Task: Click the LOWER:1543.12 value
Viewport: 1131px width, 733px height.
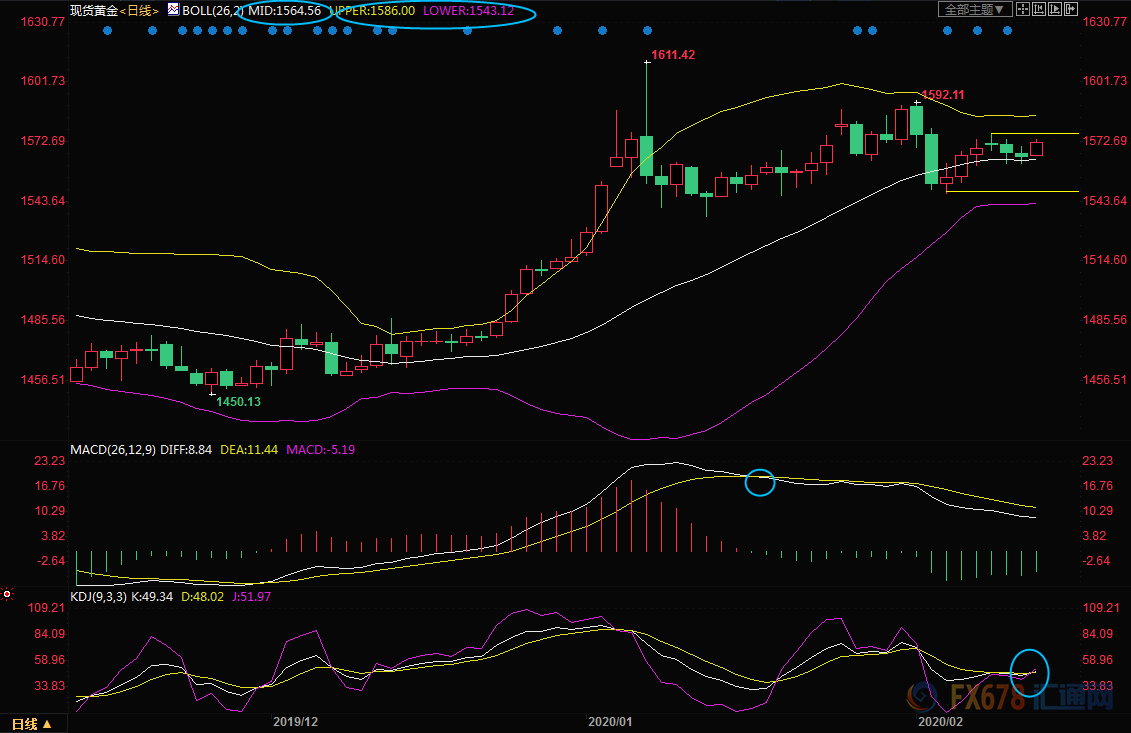Action: pos(469,11)
